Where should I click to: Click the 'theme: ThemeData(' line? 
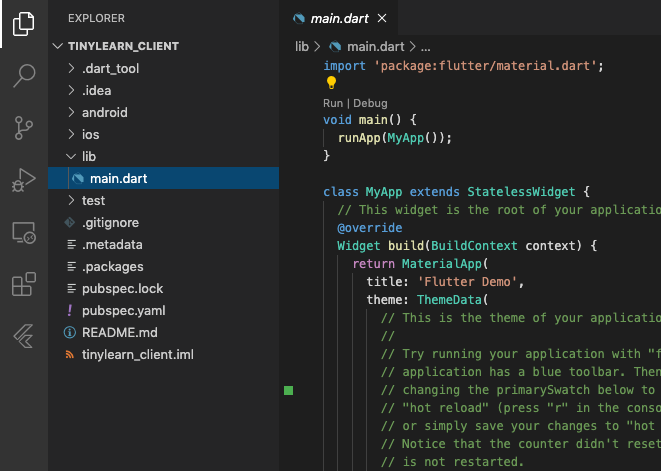click(427, 300)
